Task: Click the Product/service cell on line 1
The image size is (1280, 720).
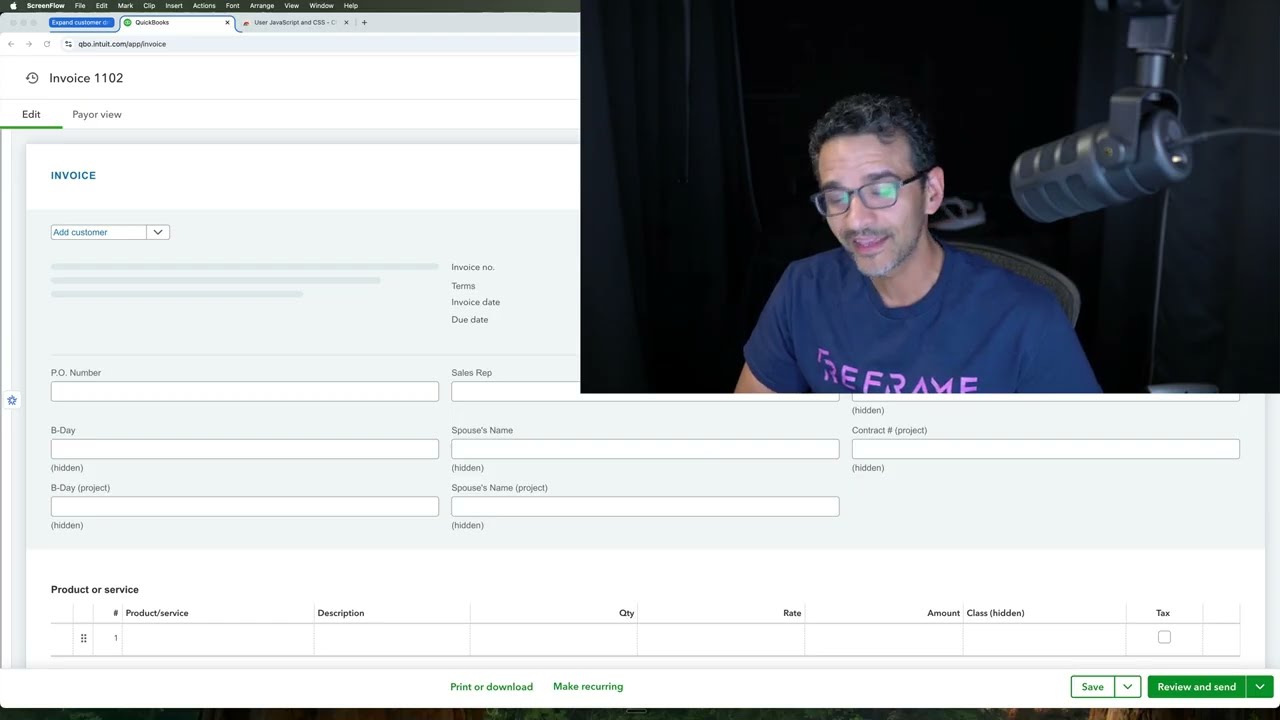Action: coord(217,638)
